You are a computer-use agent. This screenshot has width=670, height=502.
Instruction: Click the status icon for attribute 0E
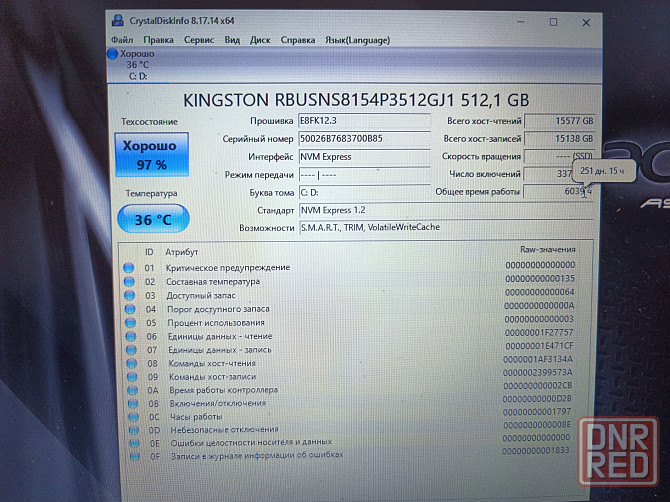134,443
